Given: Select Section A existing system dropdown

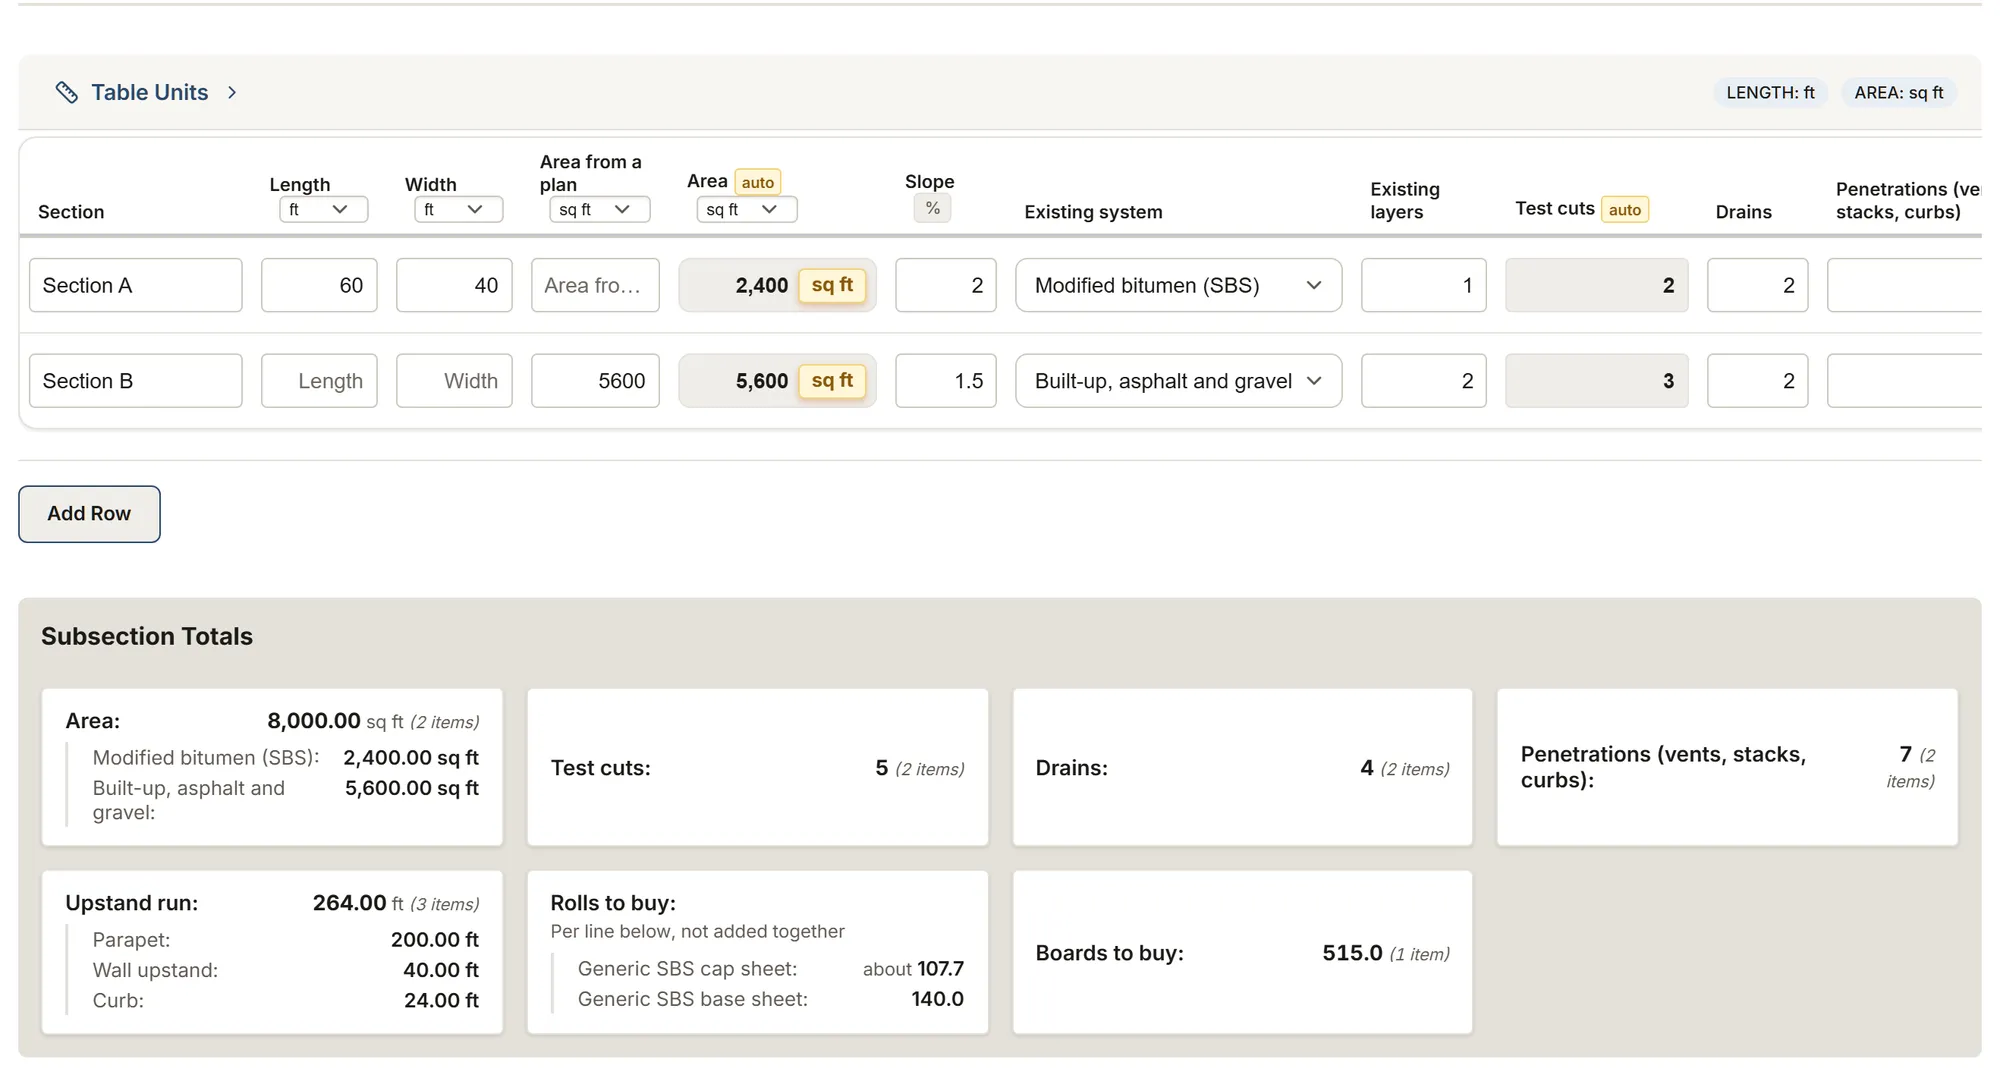Looking at the screenshot, I should tap(1178, 285).
